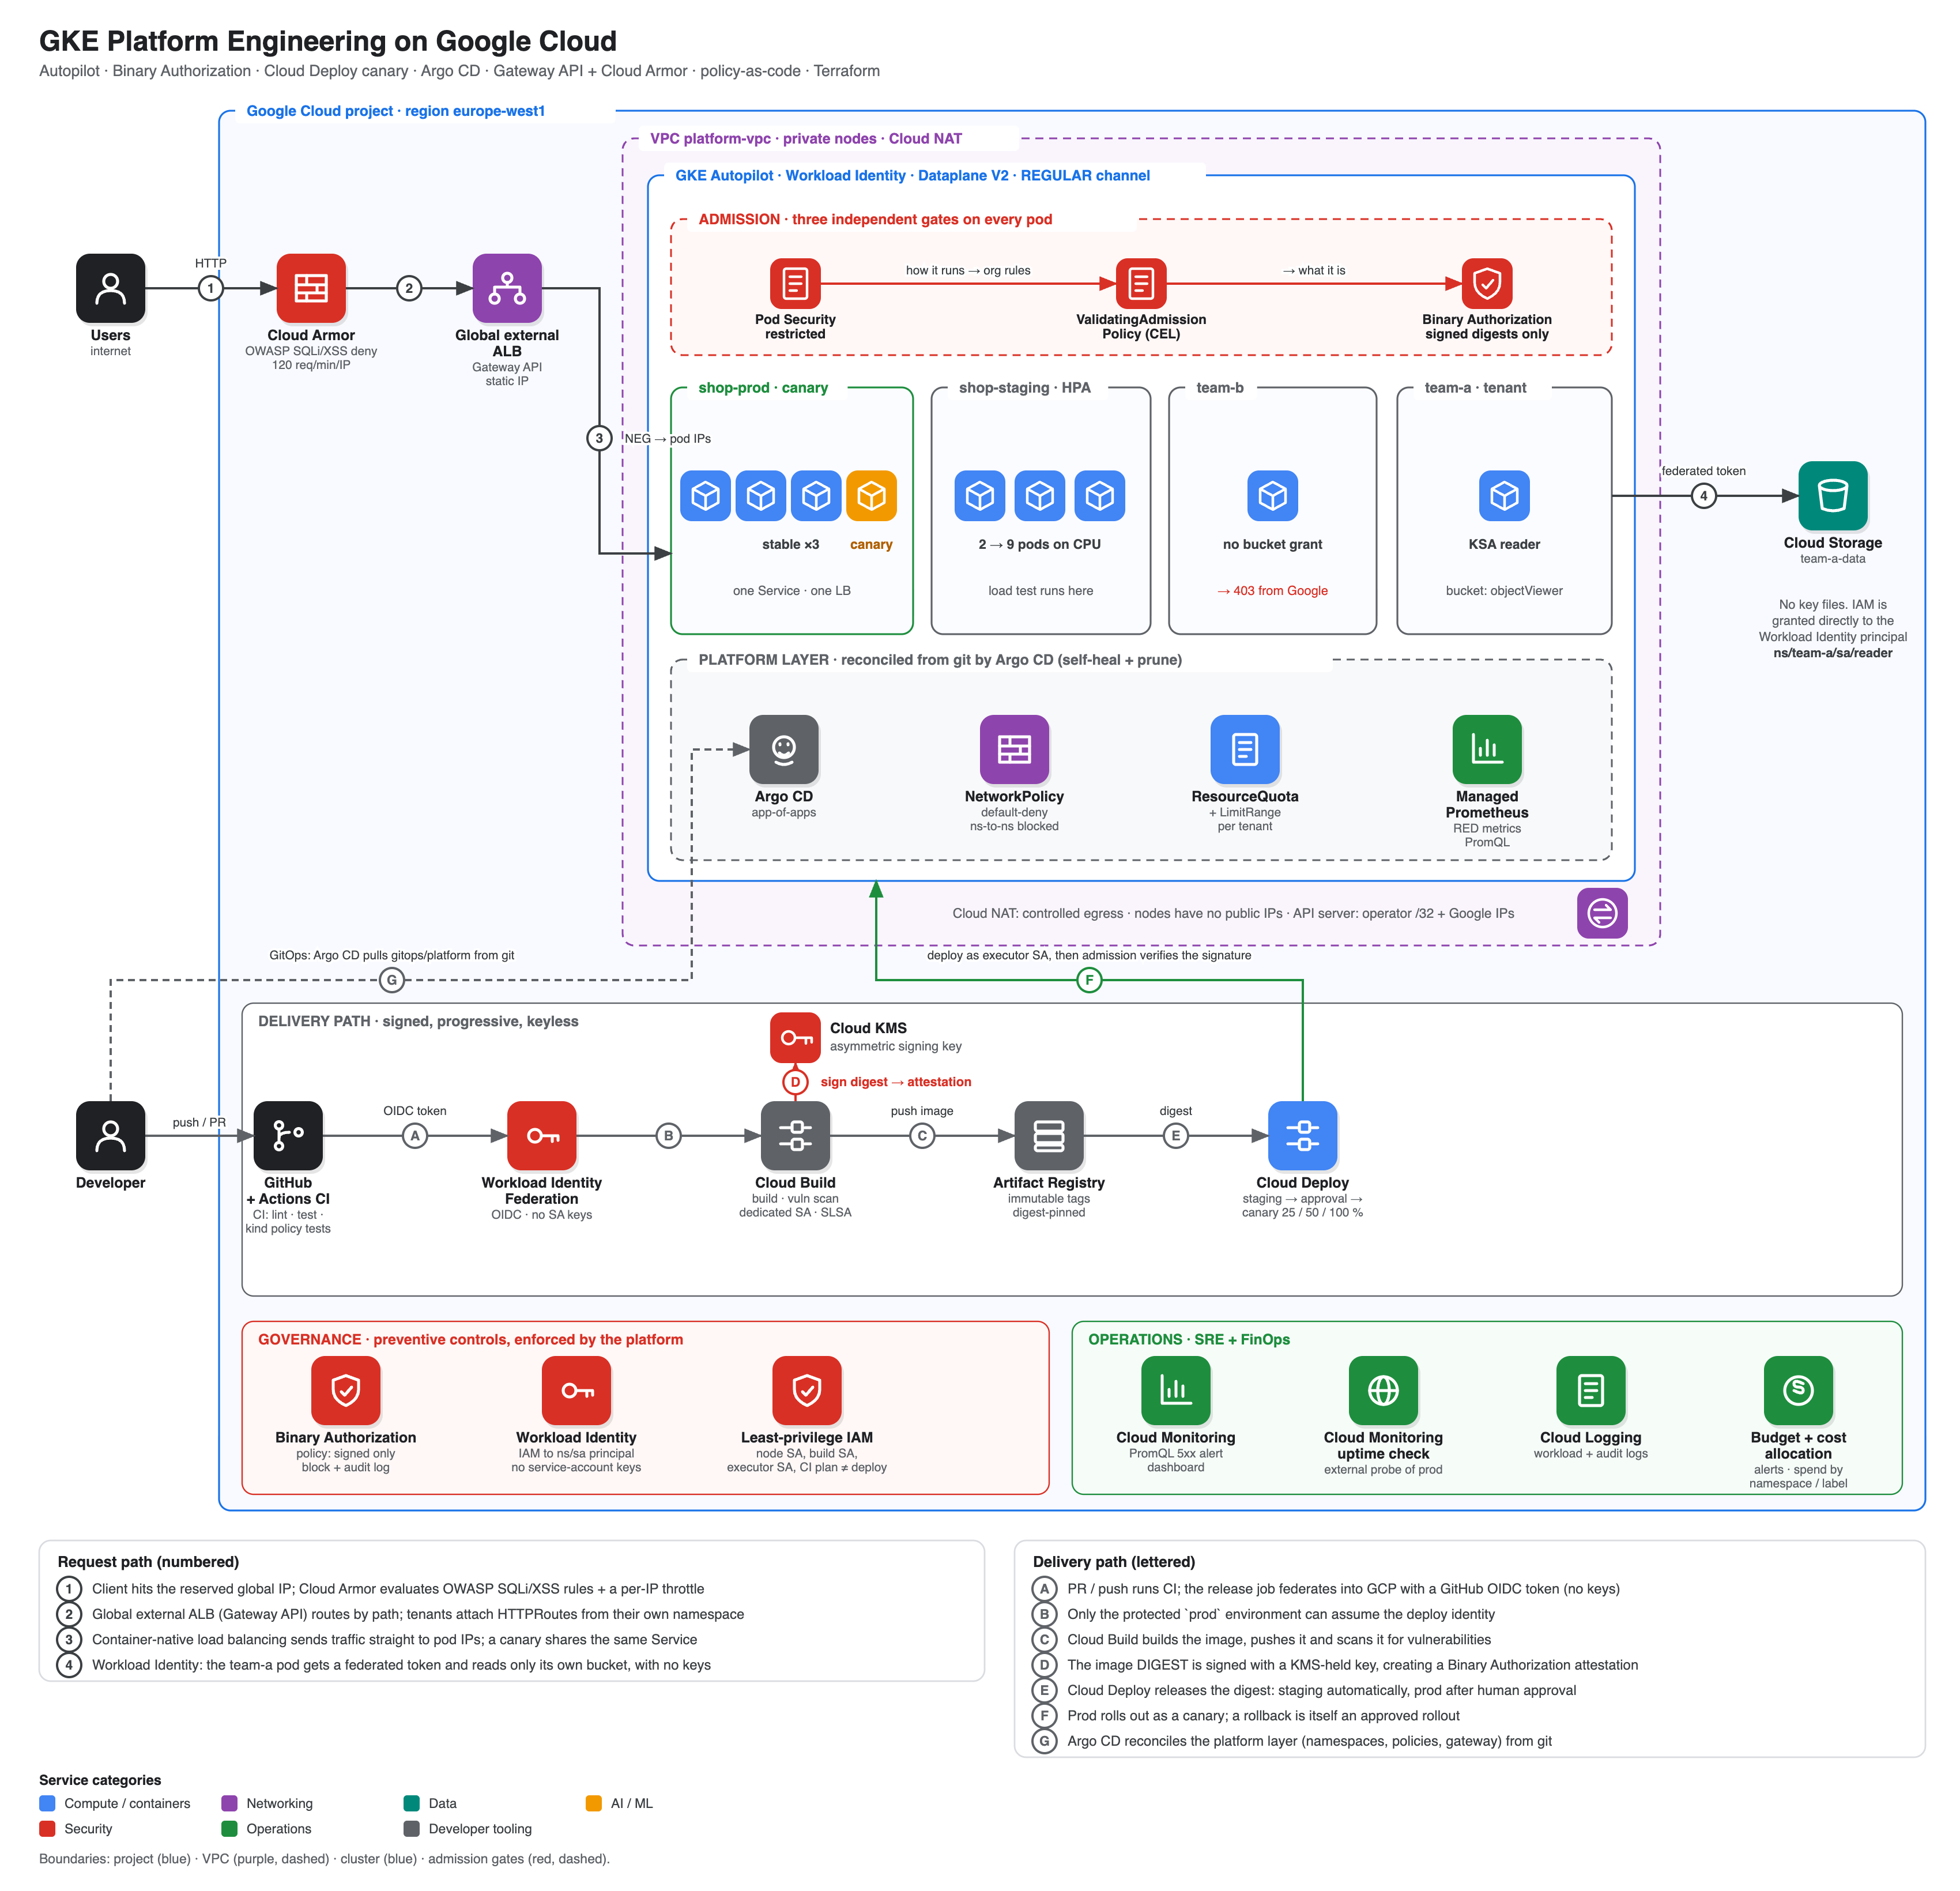Viewport: 1960px width, 1891px height.
Task: Click the orange AI / ML legend swatch
Action: (594, 1803)
